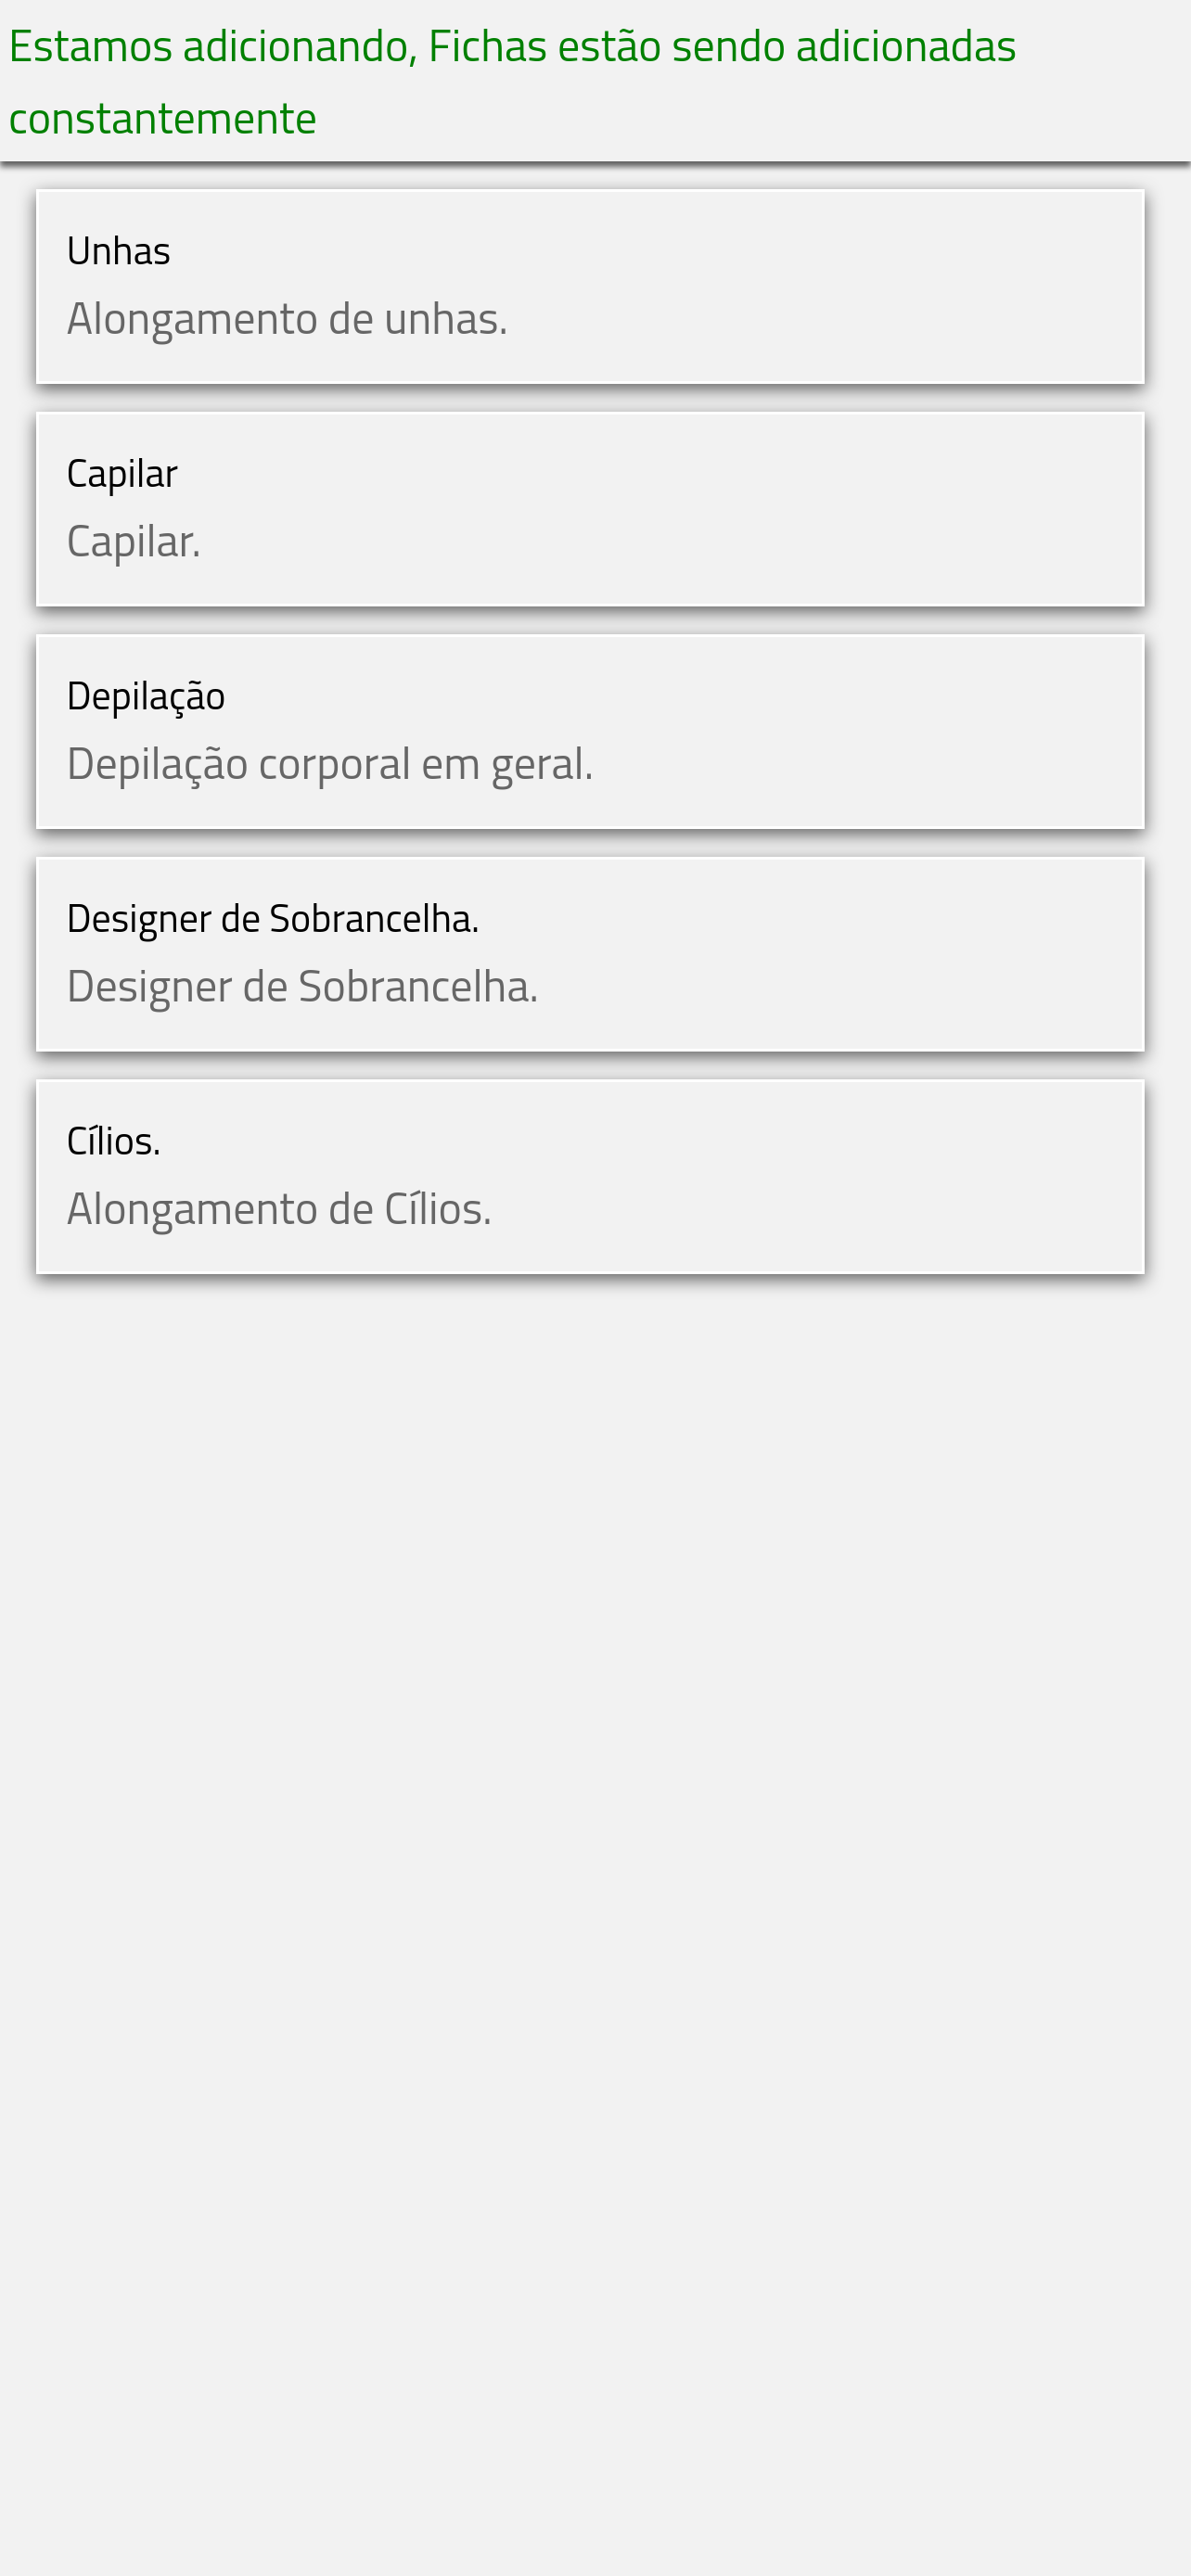Select the black "Designer de Sobrancelha." title
This screenshot has width=1191, height=2576.
(x=272, y=919)
